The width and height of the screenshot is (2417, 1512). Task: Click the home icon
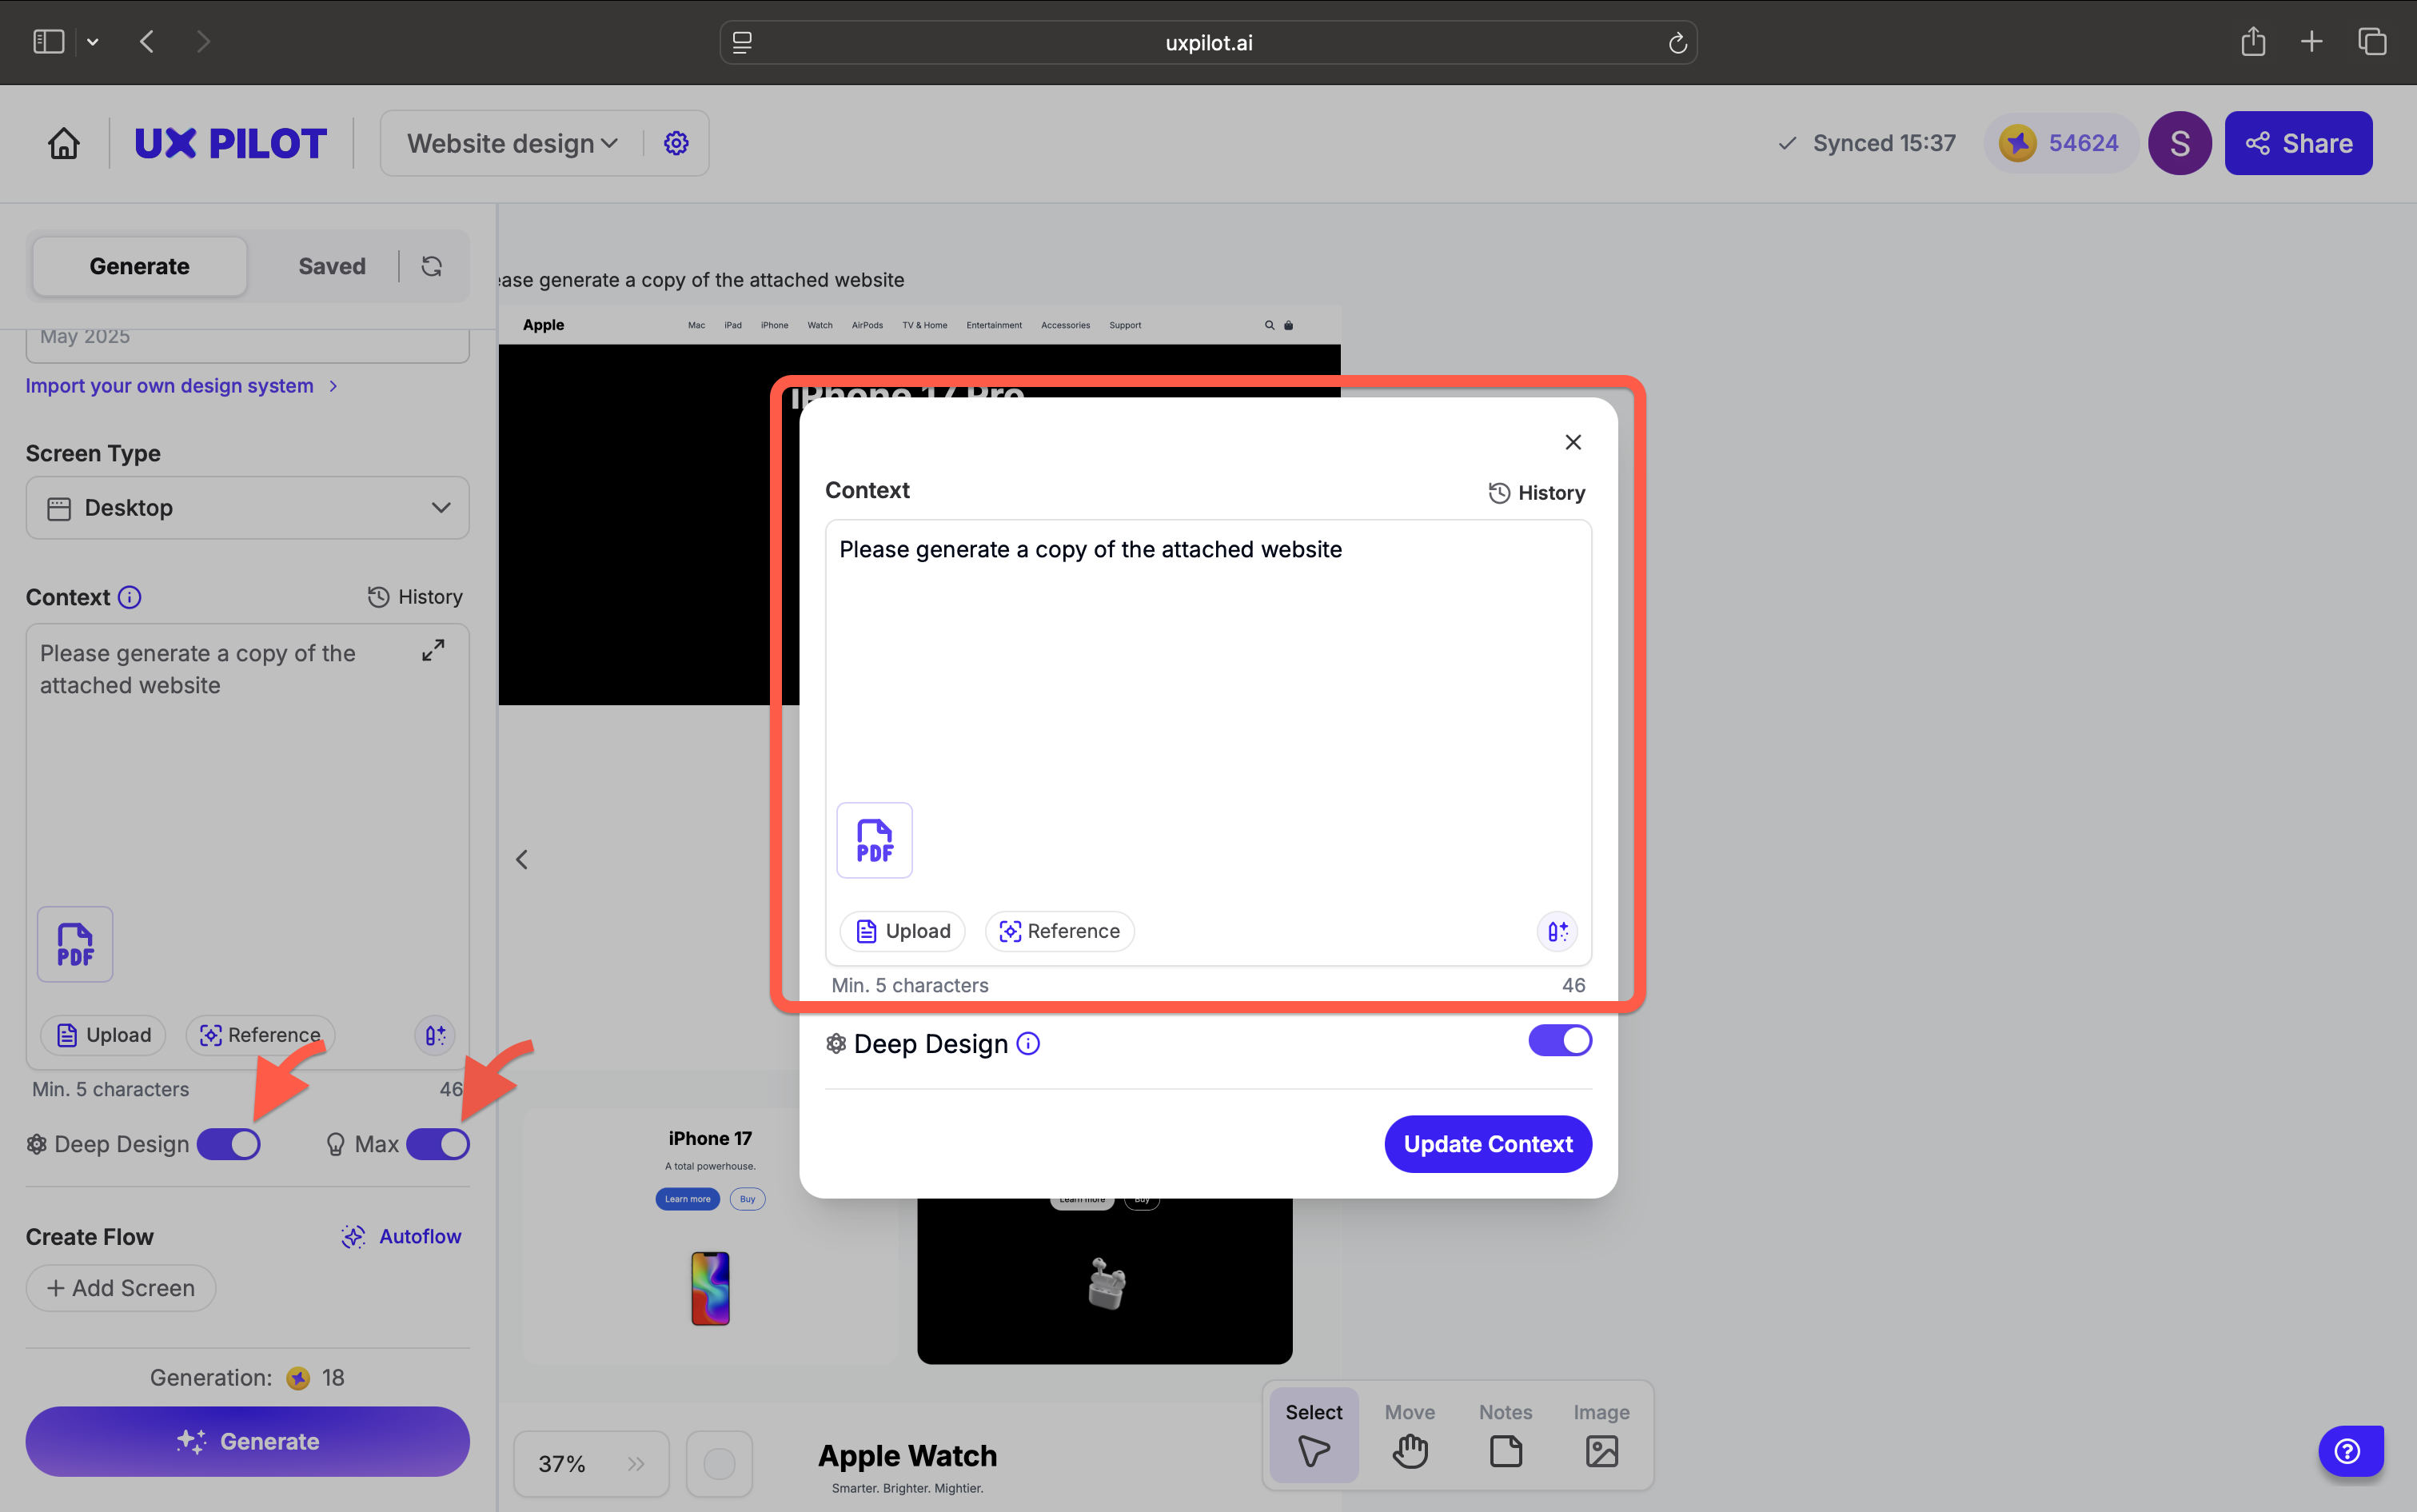click(64, 143)
